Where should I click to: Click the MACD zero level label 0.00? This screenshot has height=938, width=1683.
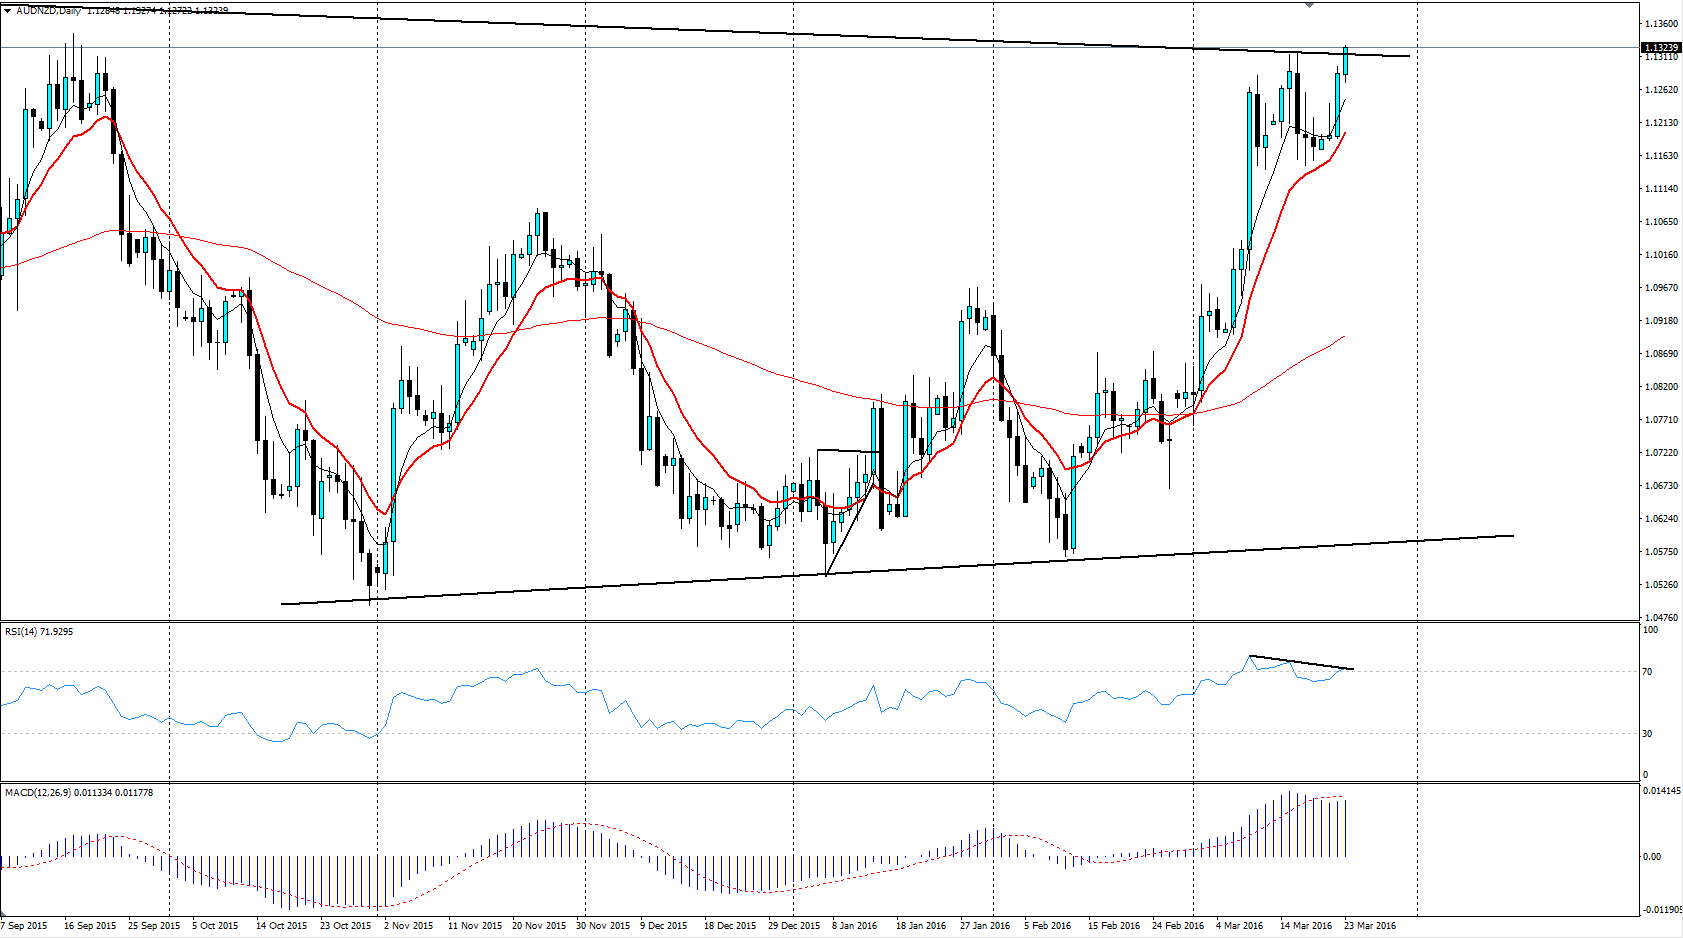(1652, 857)
